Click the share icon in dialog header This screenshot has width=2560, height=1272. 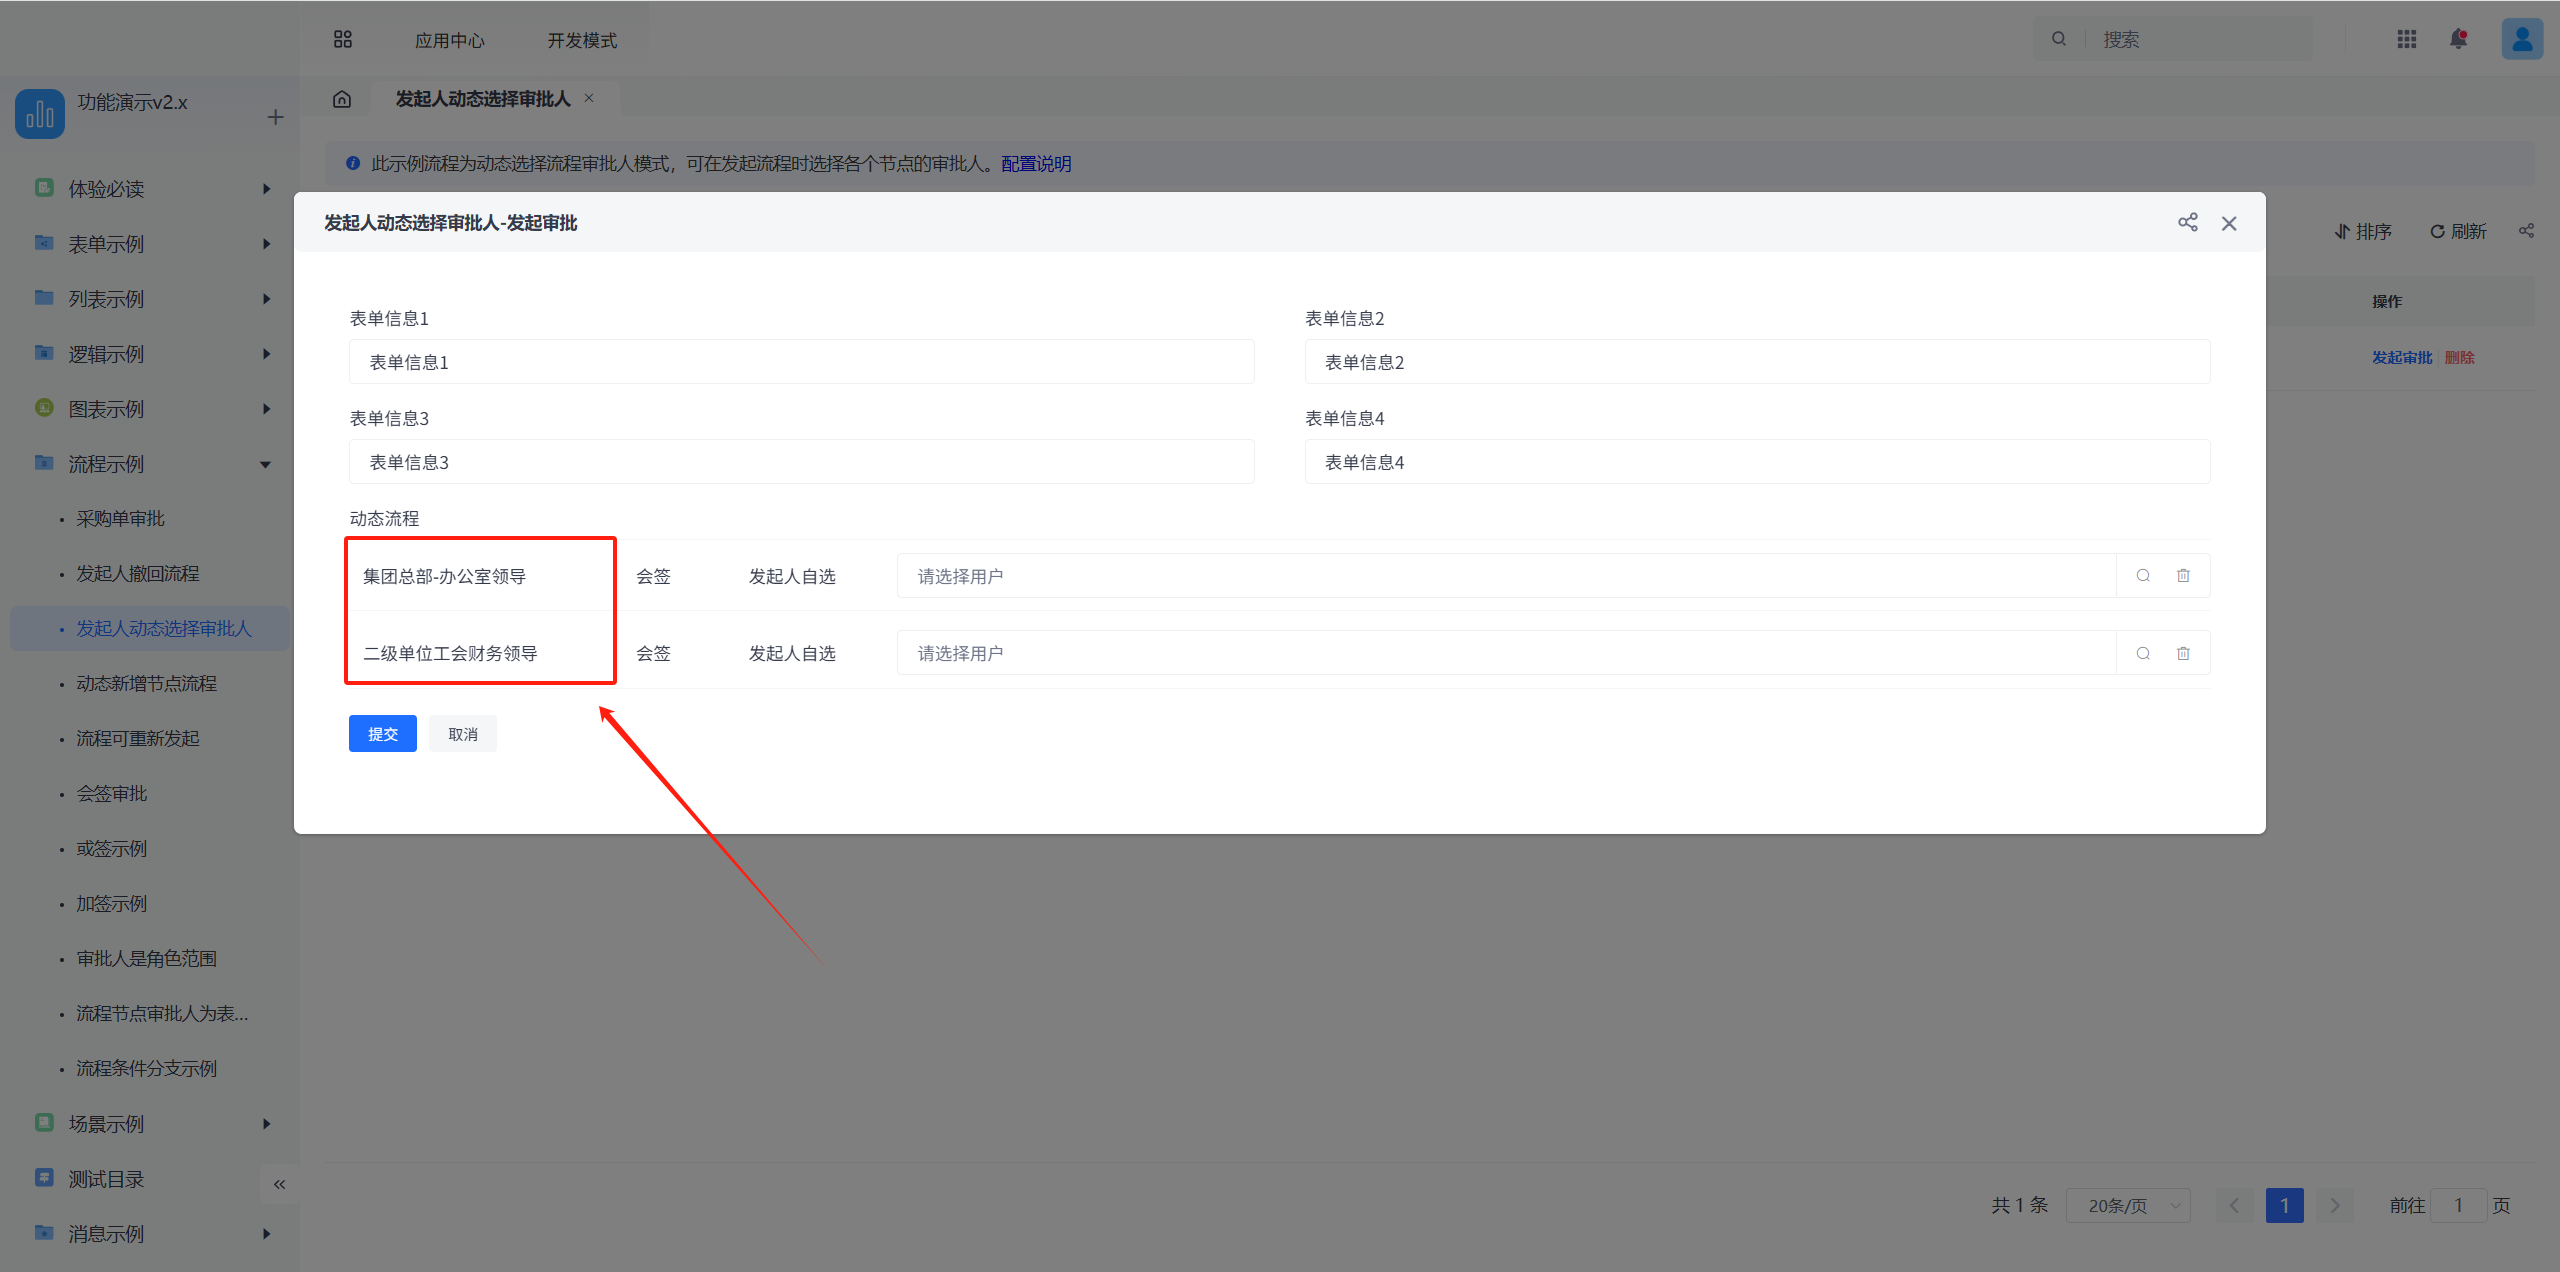tap(2187, 222)
